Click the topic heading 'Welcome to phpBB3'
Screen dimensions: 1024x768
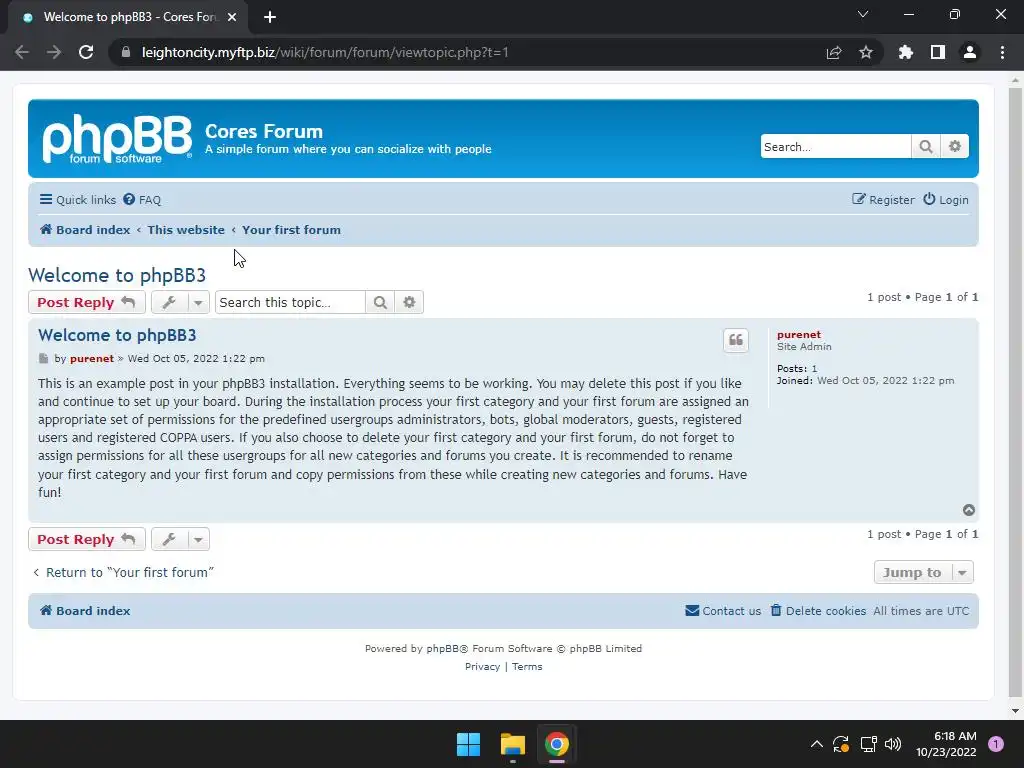click(117, 276)
